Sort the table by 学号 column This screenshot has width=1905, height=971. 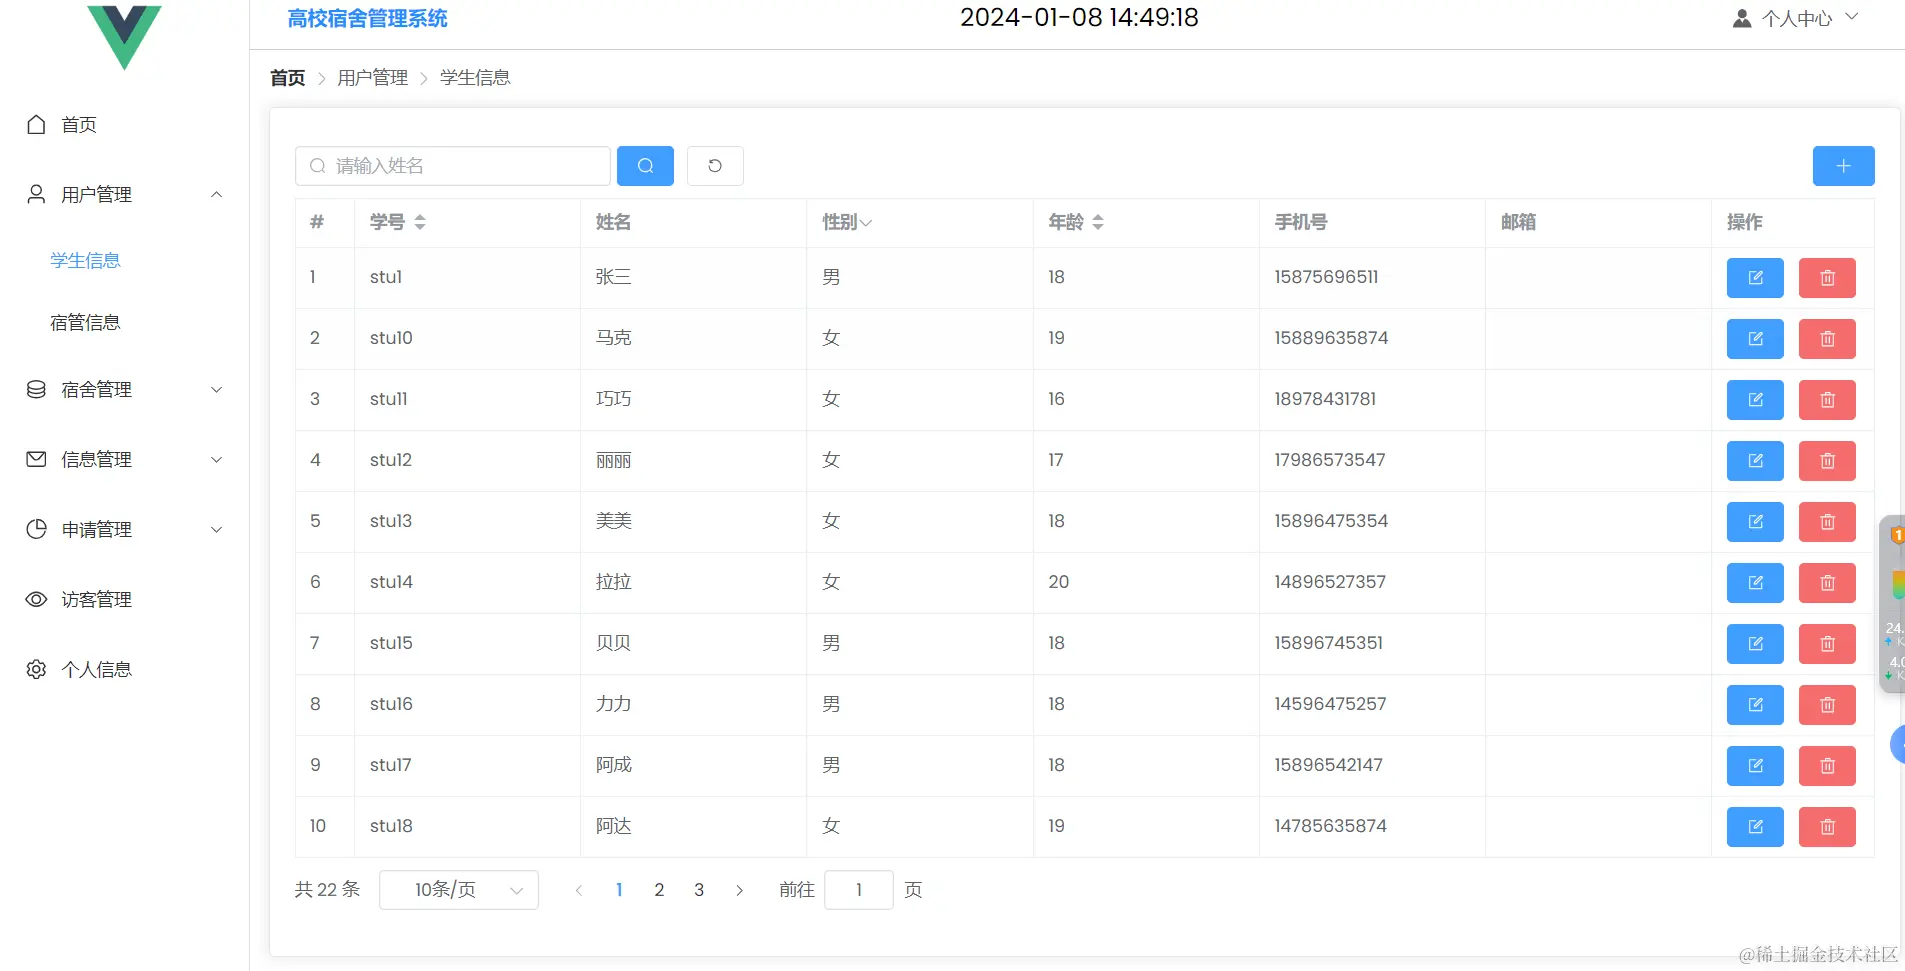(x=420, y=222)
